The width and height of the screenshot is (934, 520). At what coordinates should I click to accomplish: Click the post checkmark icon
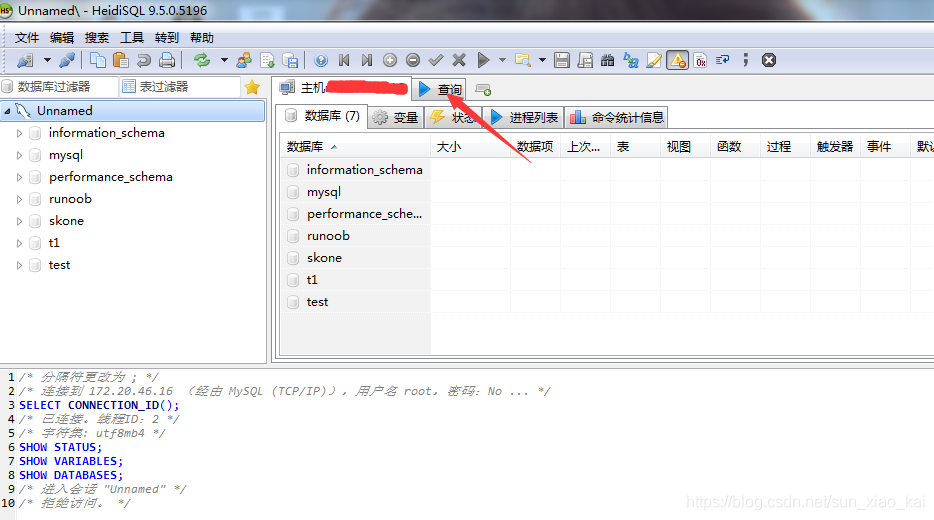click(436, 60)
